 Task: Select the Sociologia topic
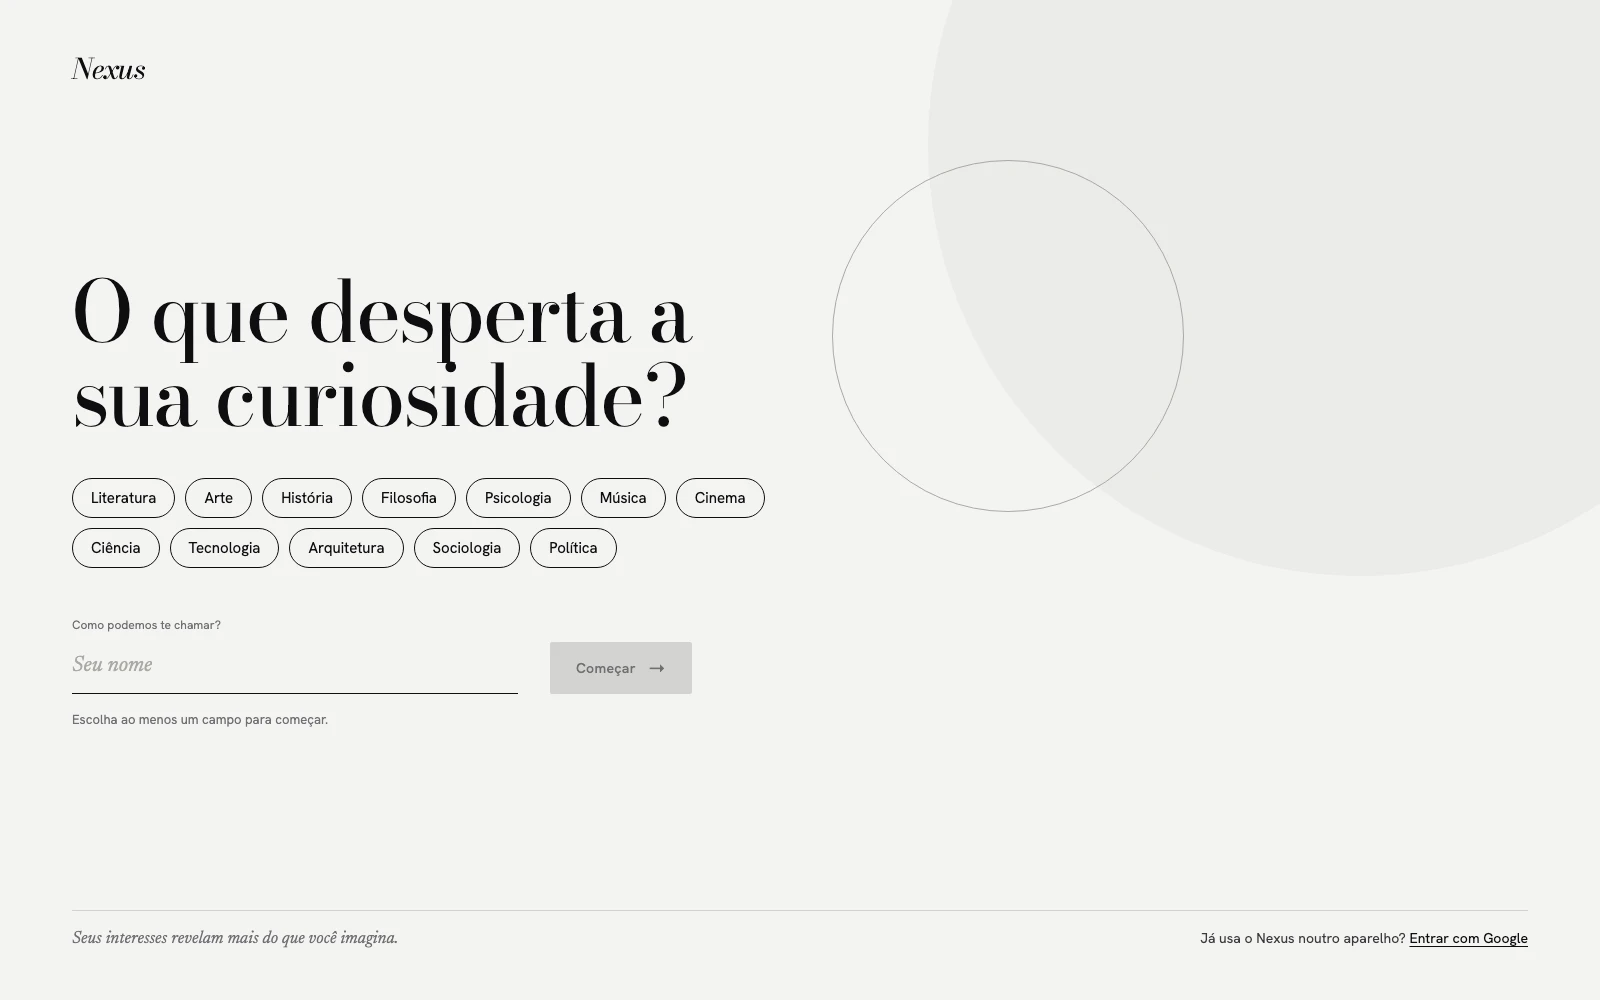(467, 548)
